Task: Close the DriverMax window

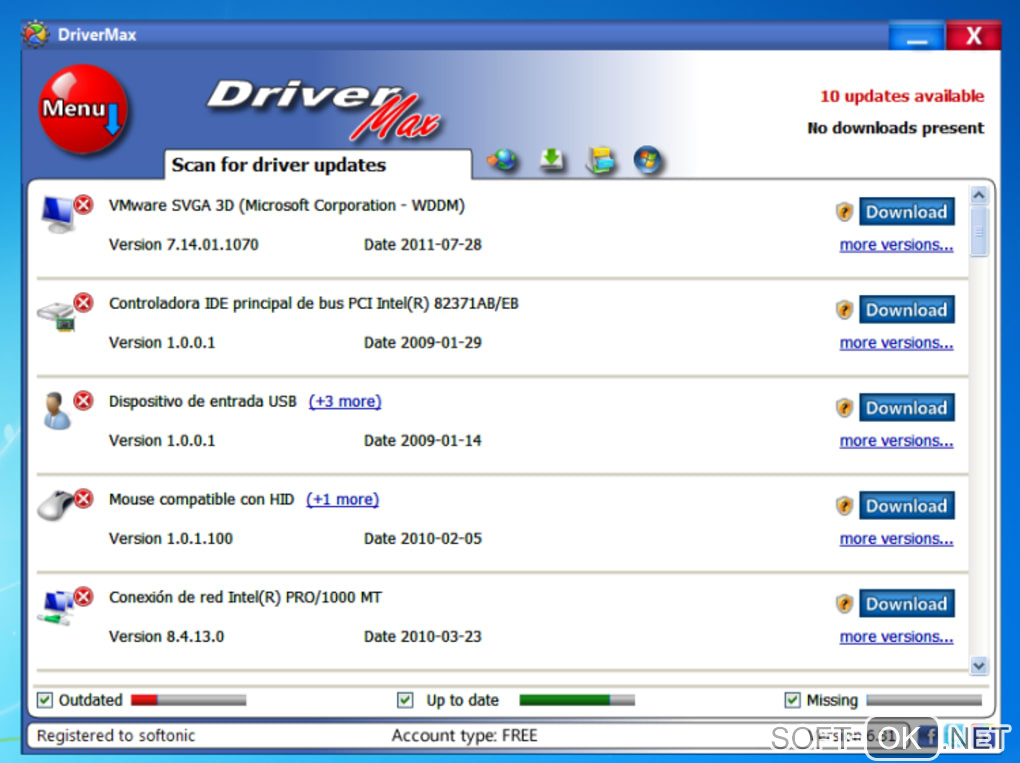Action: 973,36
